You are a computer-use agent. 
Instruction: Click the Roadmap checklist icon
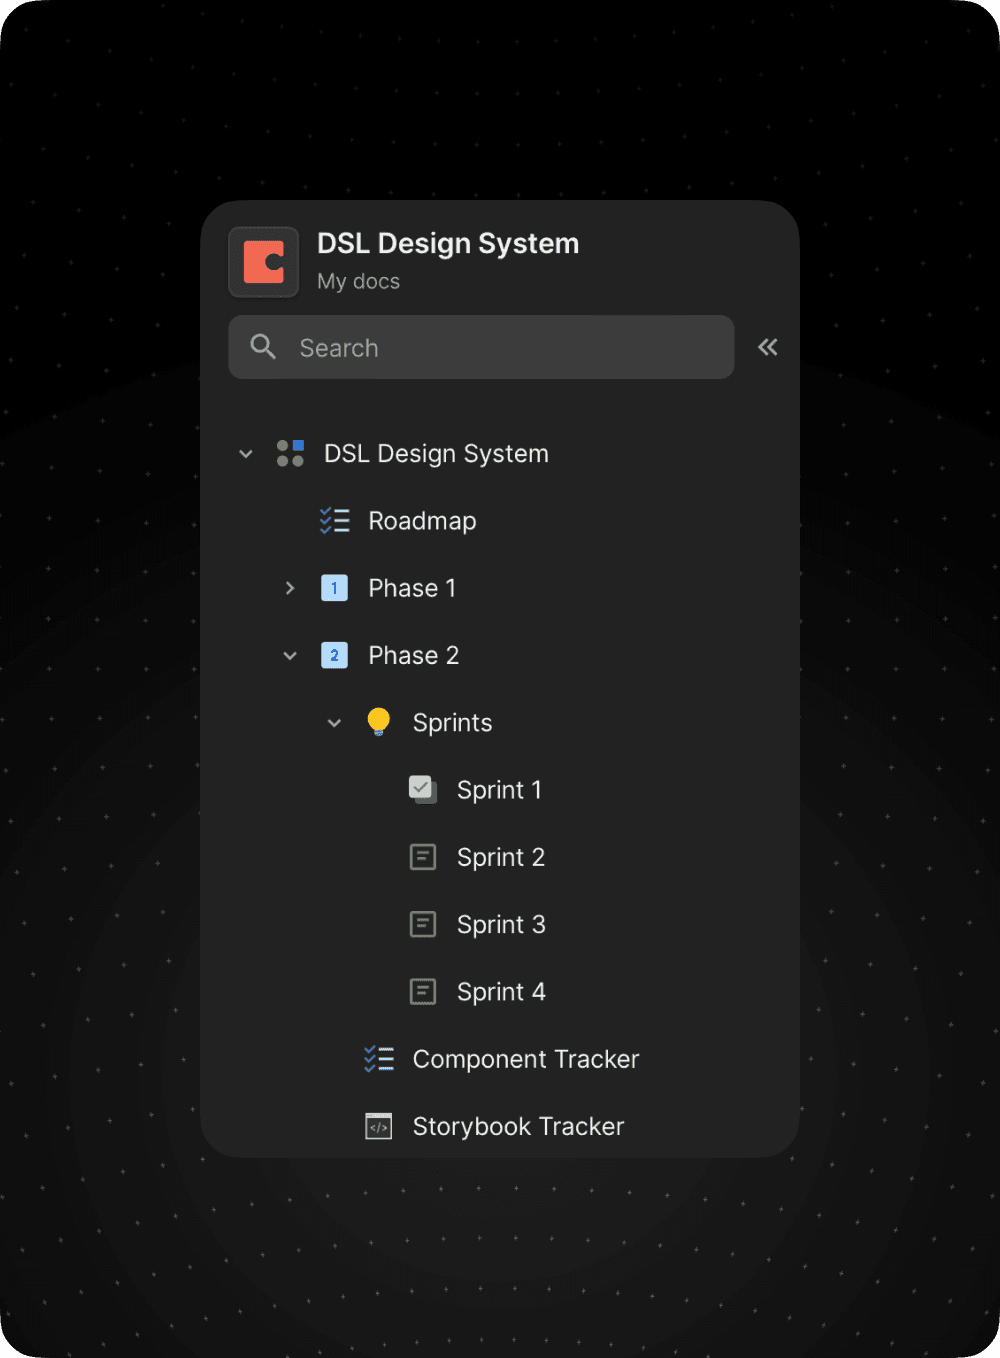334,521
